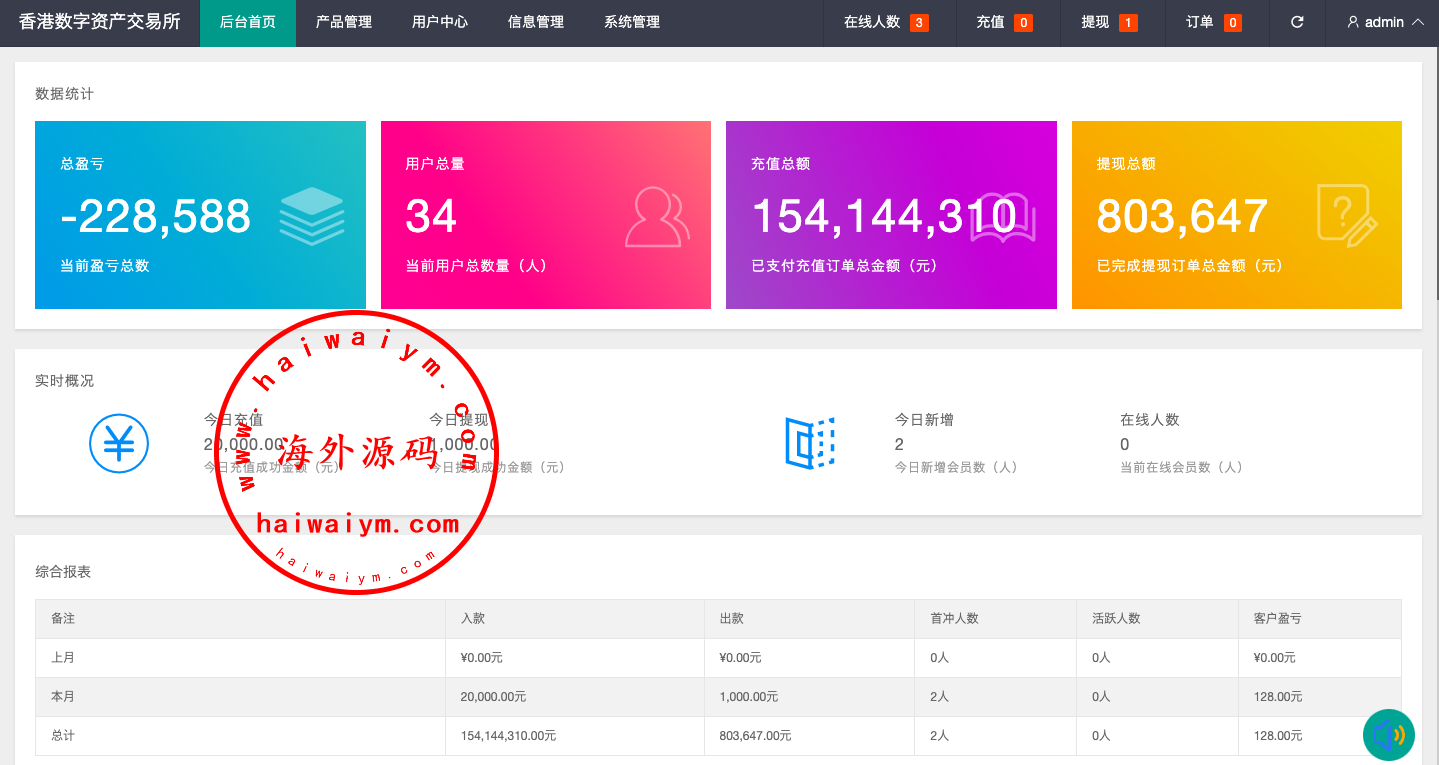Click the question note icon on 提现总额 card
The image size is (1439, 765).
(1346, 215)
